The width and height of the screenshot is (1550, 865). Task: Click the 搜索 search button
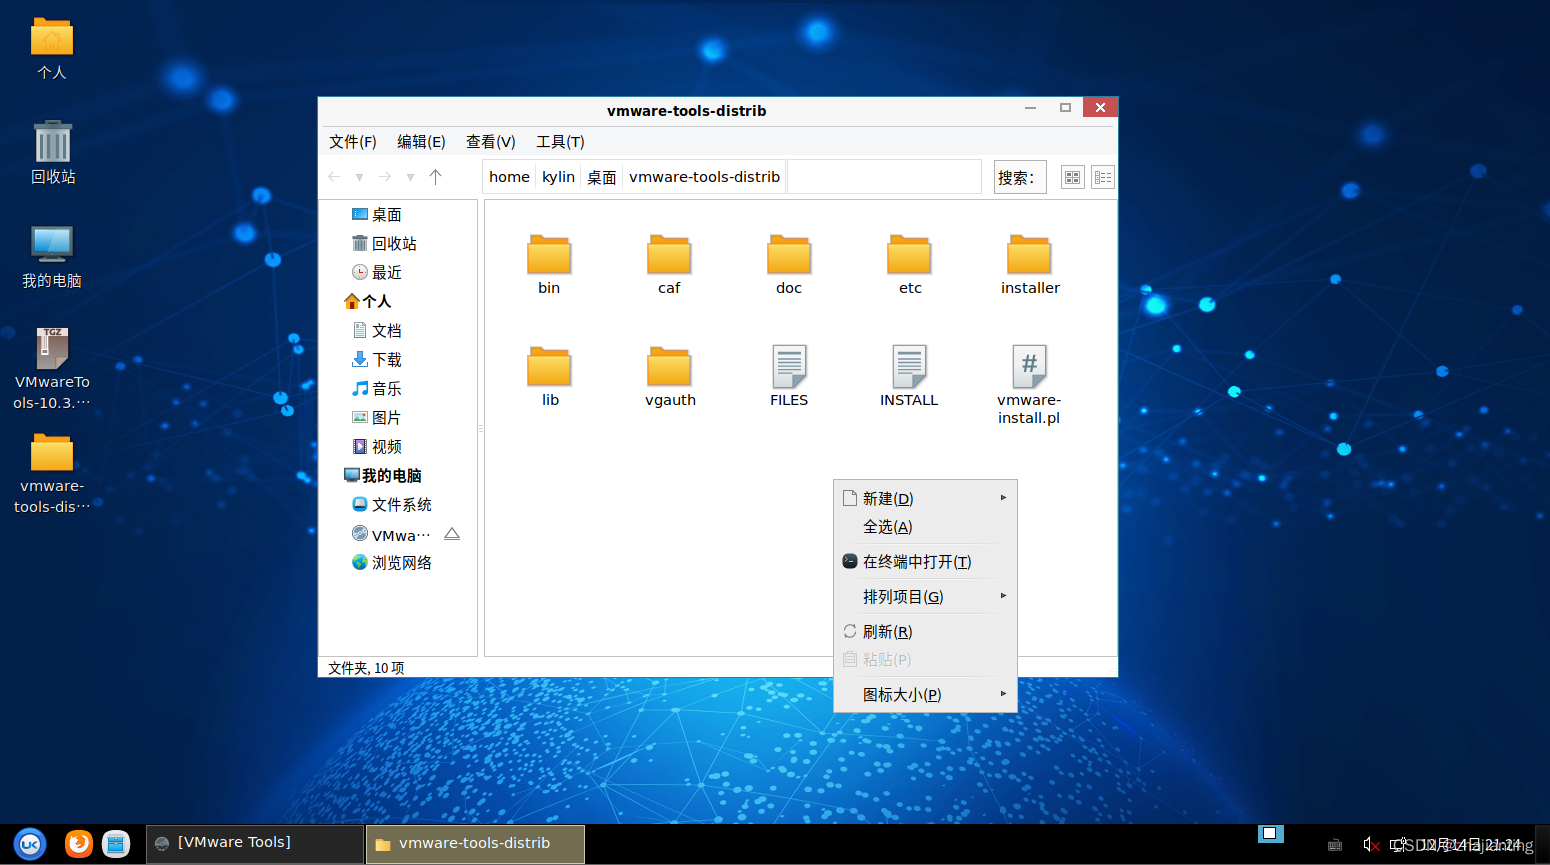[1020, 177]
